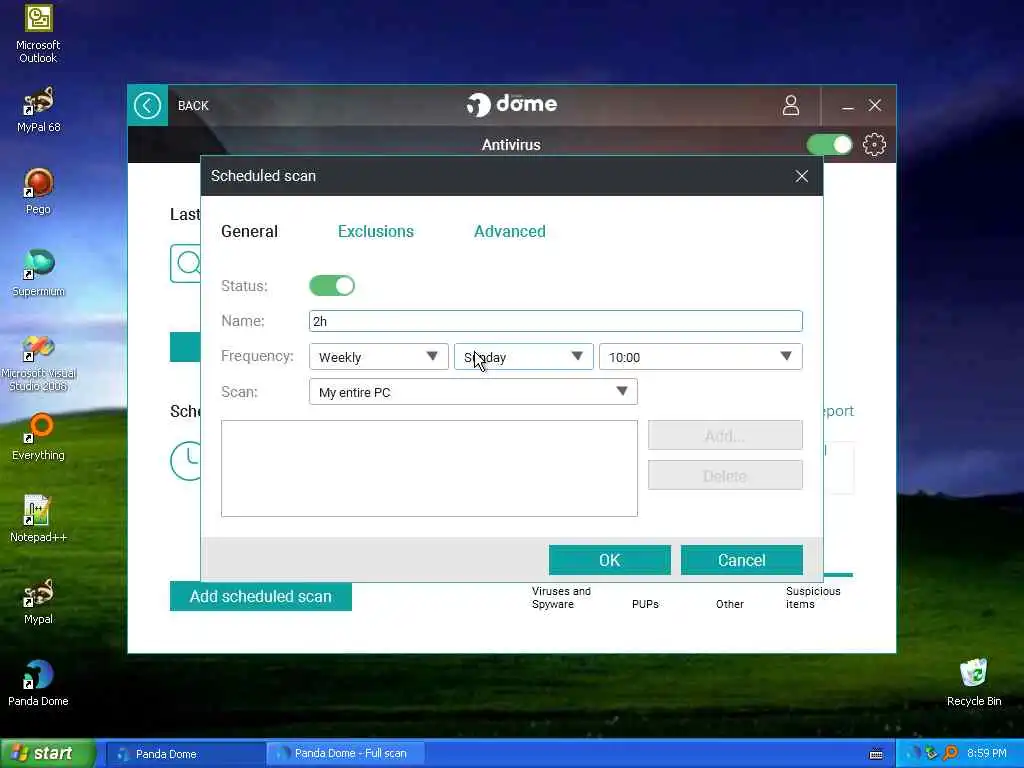Switch to Panda Dome - Full scan taskbar button
1024x768 pixels.
[x=346, y=753]
